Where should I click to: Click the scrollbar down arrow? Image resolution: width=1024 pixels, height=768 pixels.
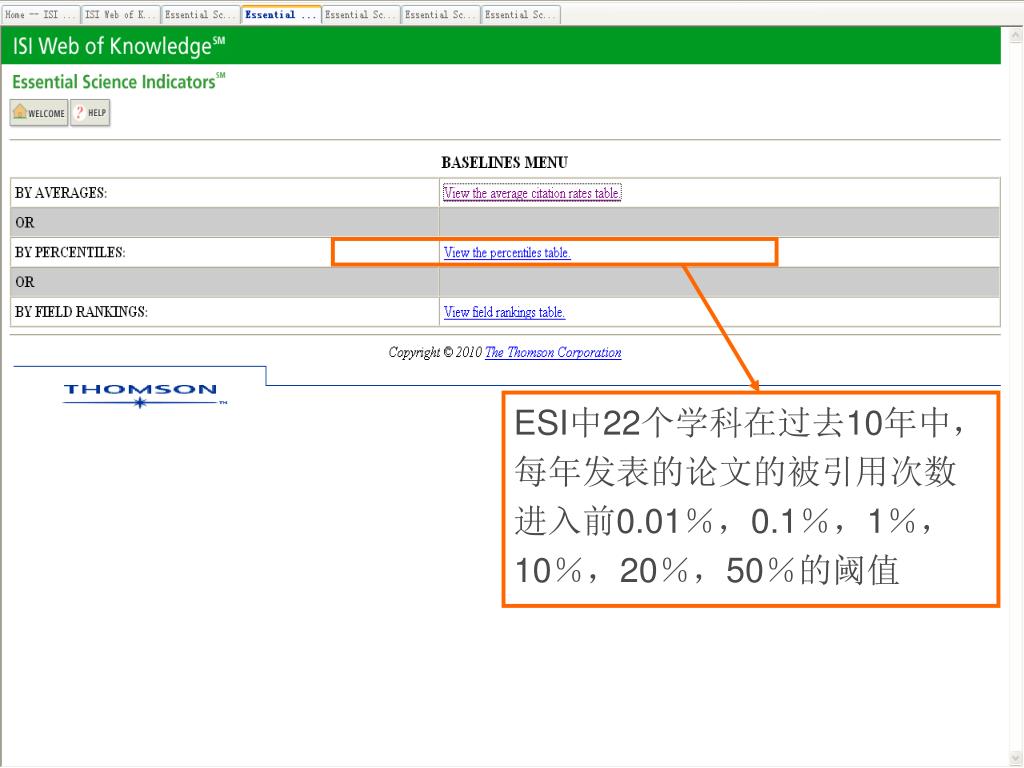point(1016,757)
